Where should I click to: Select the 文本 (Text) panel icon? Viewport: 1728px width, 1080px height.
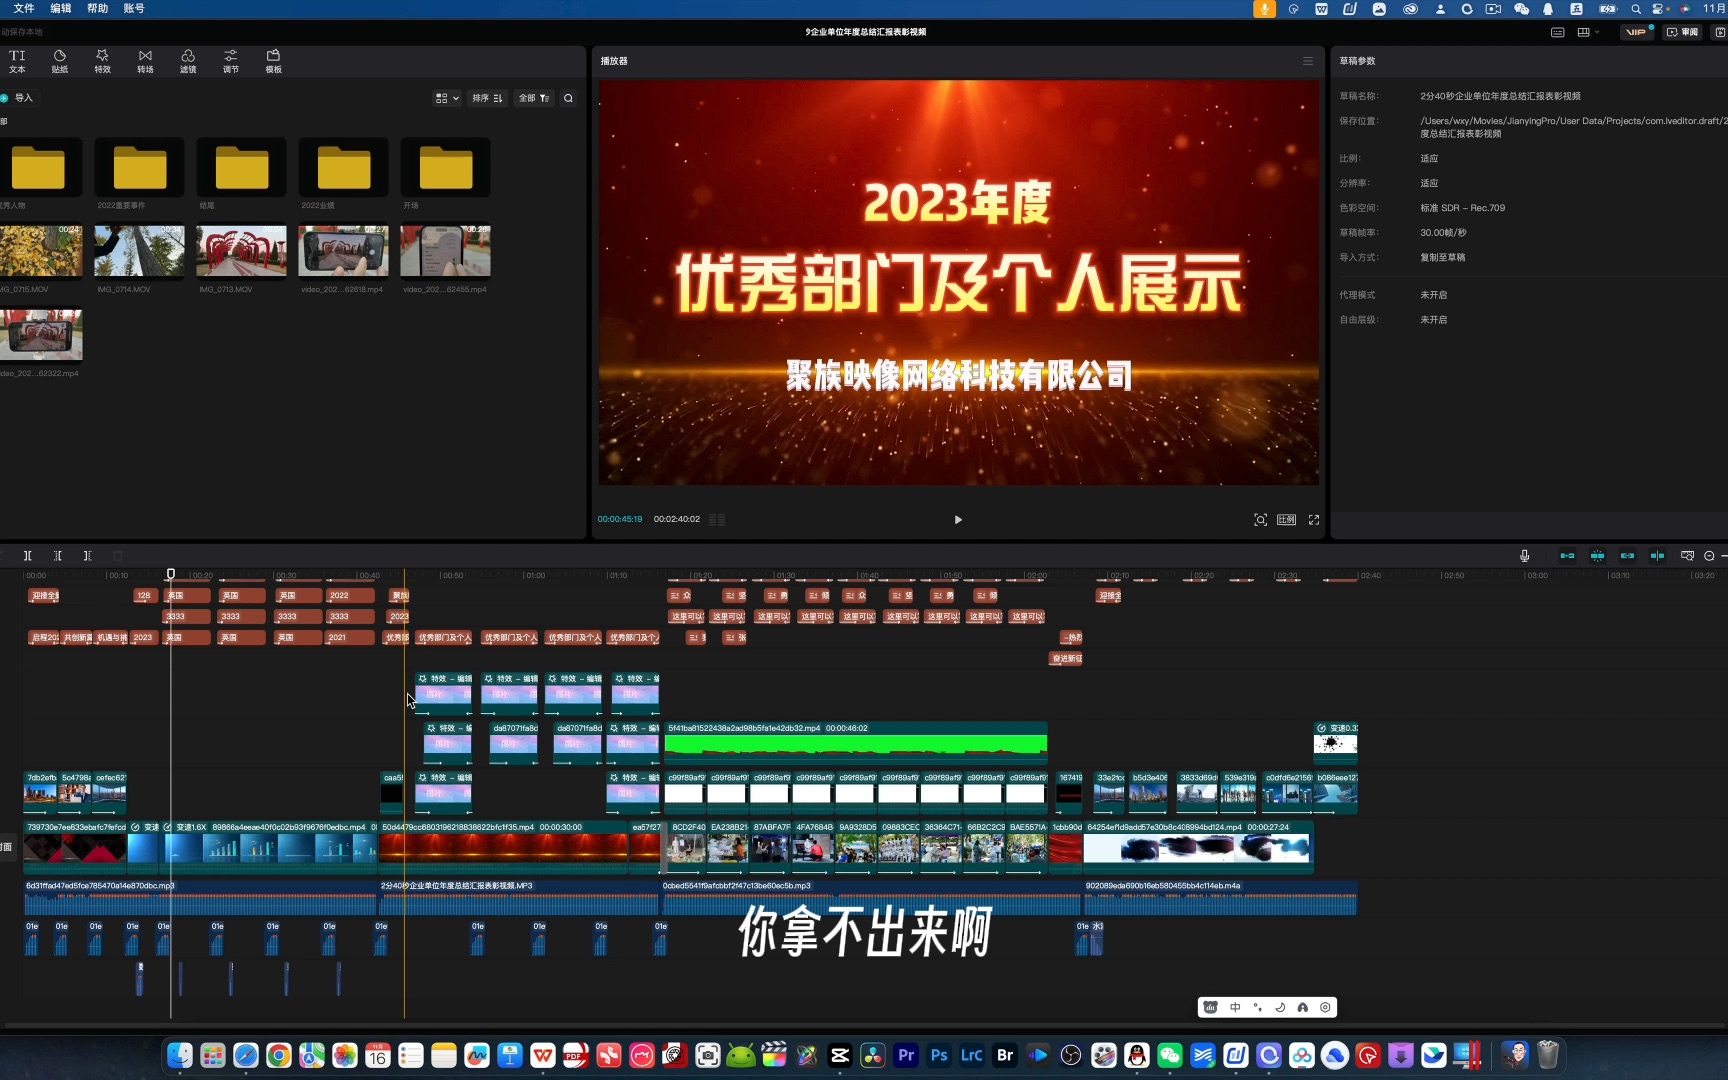pyautogui.click(x=16, y=61)
